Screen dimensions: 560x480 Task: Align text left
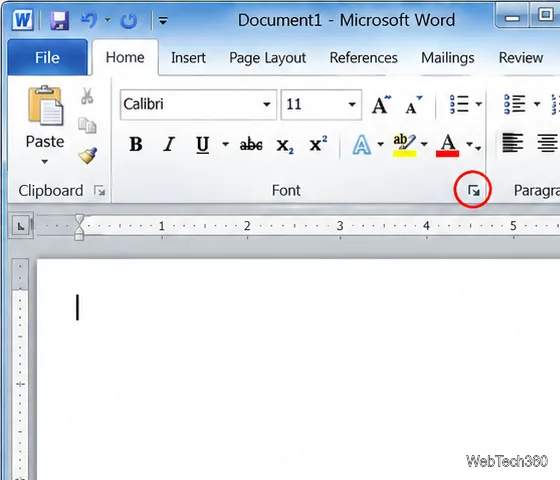[513, 142]
